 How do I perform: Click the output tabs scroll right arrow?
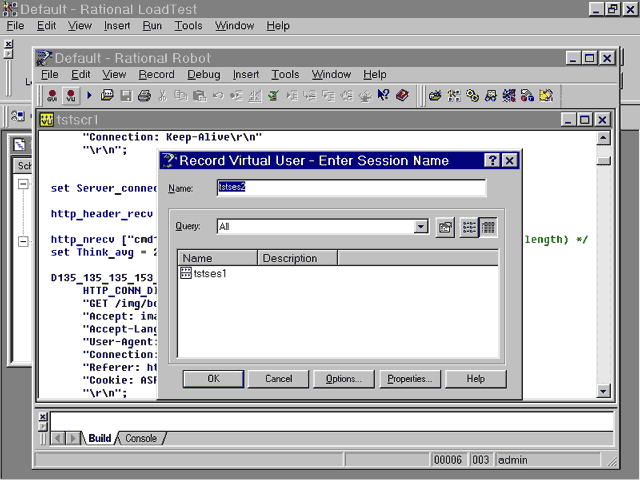[73, 438]
